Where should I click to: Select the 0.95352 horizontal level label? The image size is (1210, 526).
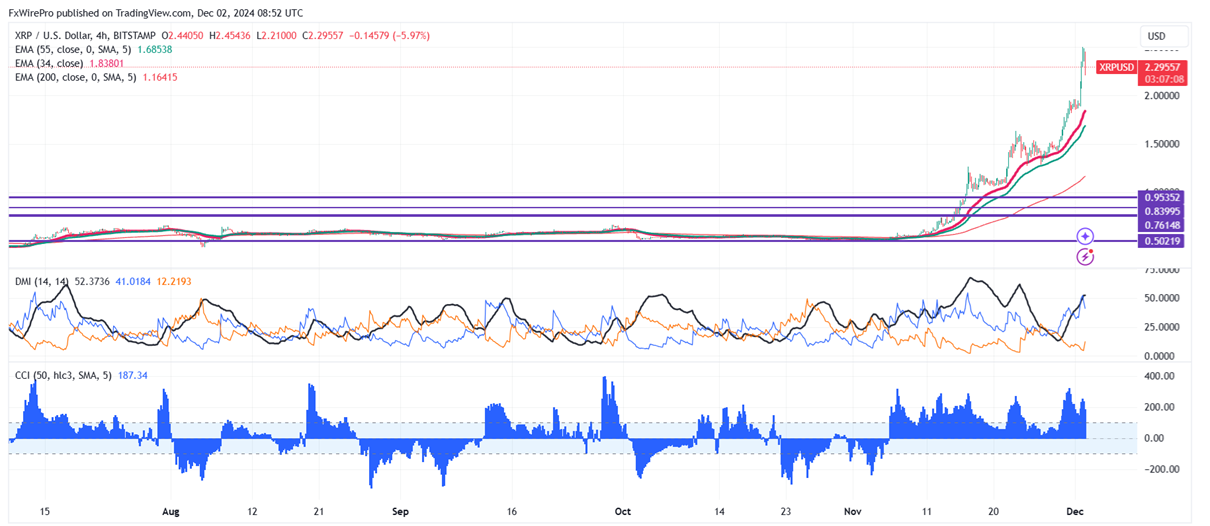coord(1162,197)
